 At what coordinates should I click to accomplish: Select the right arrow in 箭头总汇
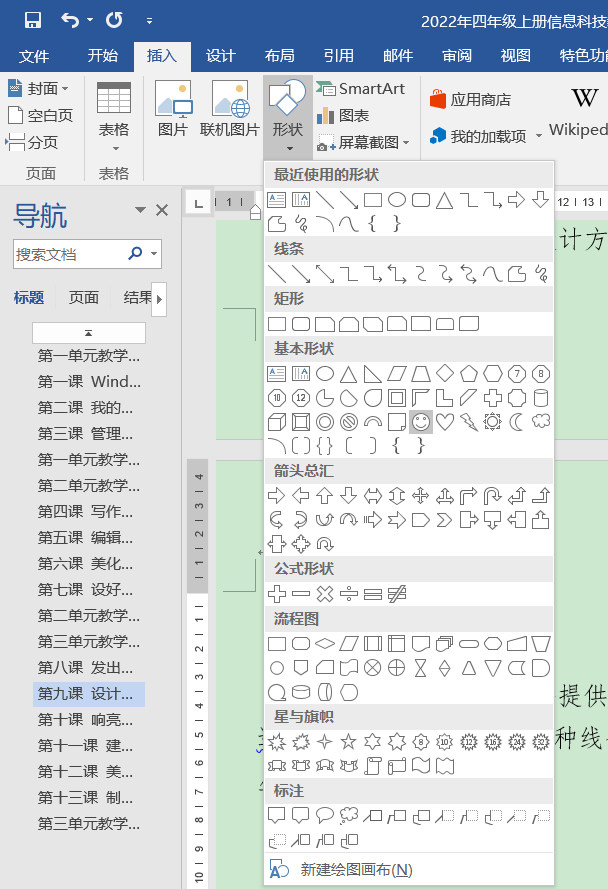tap(277, 496)
